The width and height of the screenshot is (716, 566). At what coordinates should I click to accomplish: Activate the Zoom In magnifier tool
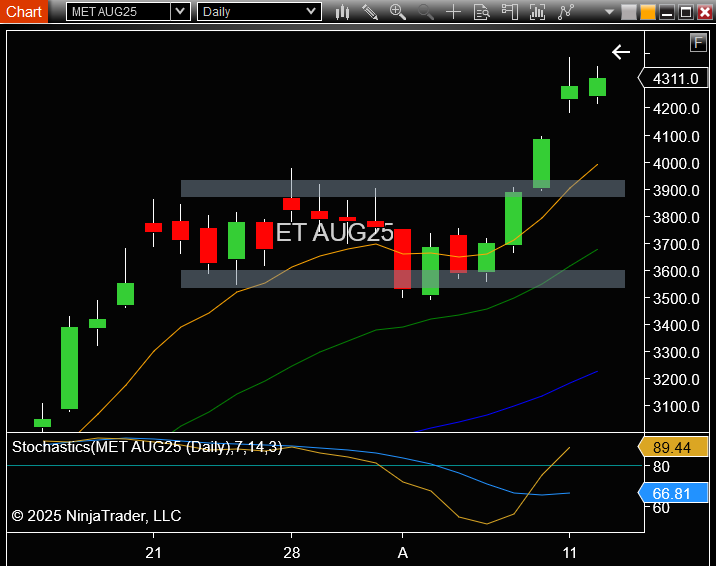tap(398, 12)
